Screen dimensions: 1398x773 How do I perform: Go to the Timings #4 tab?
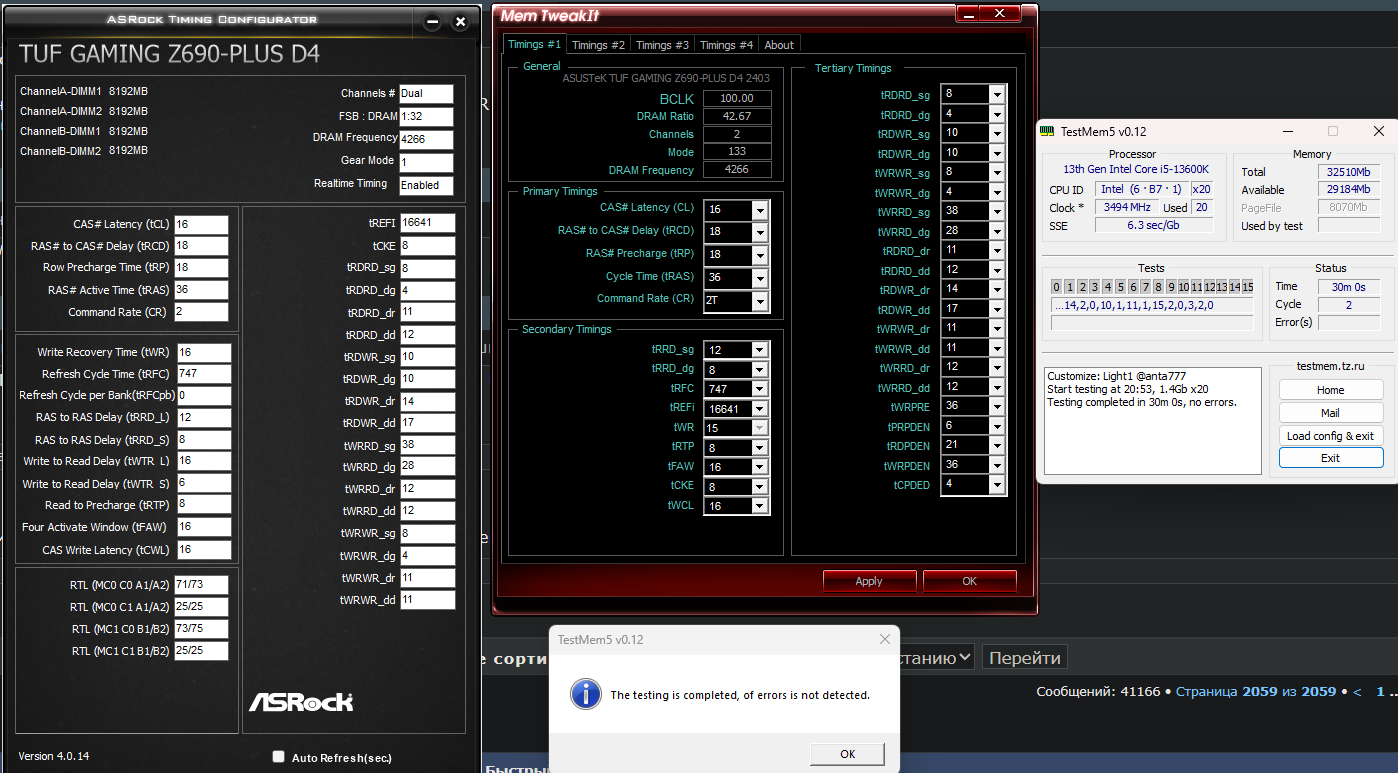click(726, 45)
